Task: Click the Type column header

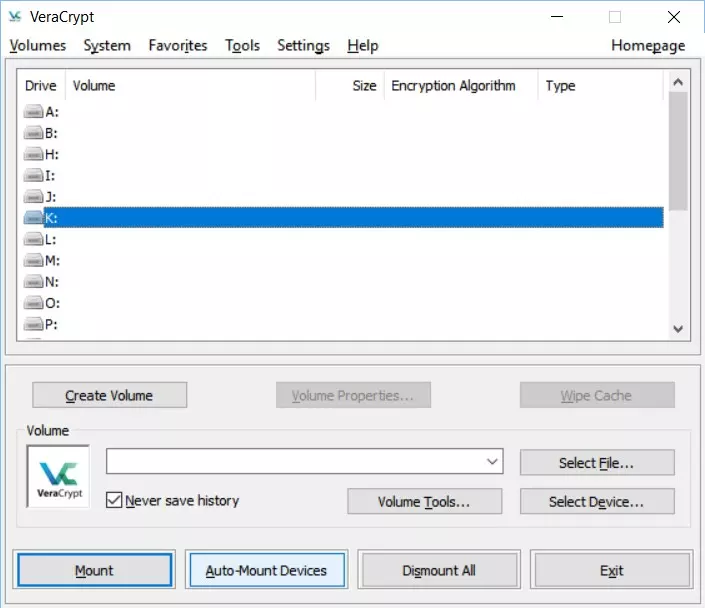Action: click(600, 85)
